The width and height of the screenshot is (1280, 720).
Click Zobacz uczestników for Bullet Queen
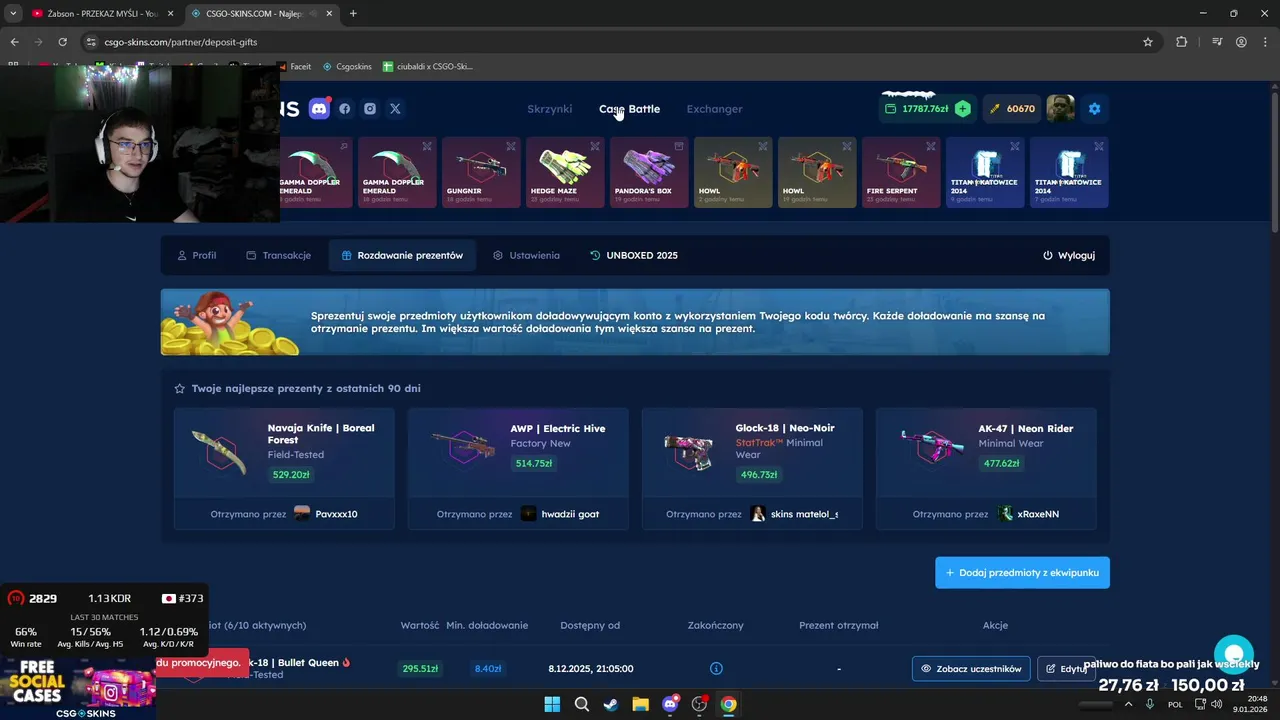click(971, 668)
